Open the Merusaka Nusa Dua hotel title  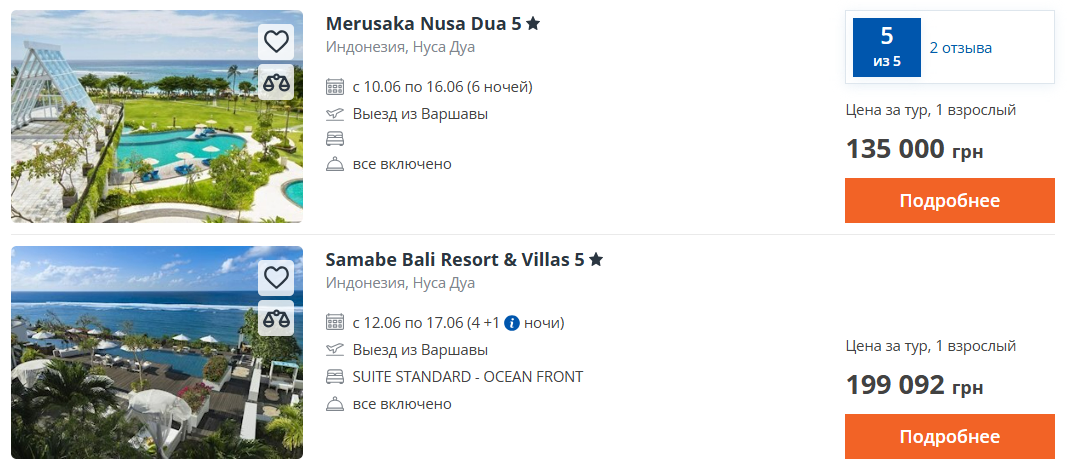click(425, 24)
